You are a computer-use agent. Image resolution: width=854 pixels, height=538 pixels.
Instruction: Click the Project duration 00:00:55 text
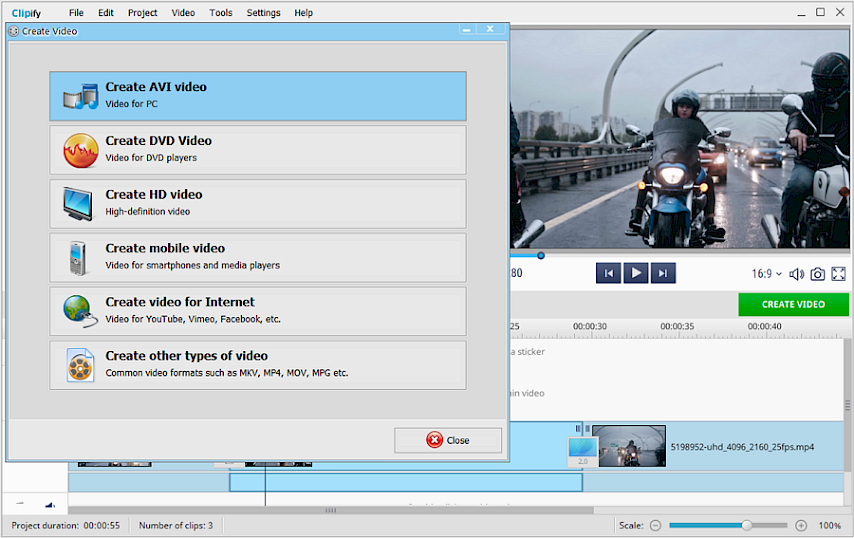click(65, 525)
